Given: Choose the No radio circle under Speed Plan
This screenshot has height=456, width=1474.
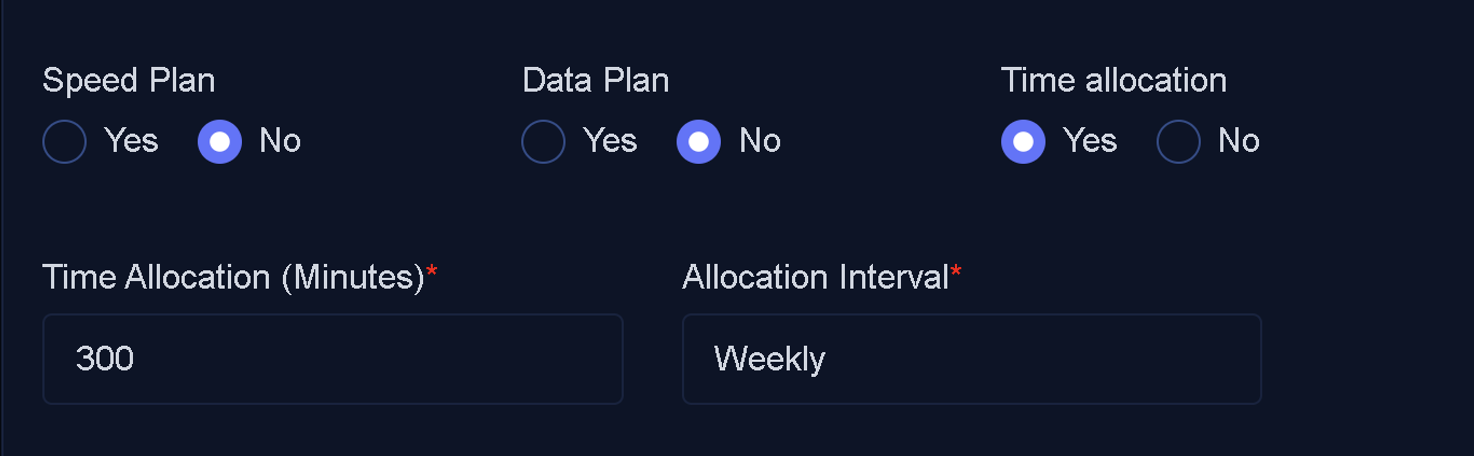Looking at the screenshot, I should 220,141.
